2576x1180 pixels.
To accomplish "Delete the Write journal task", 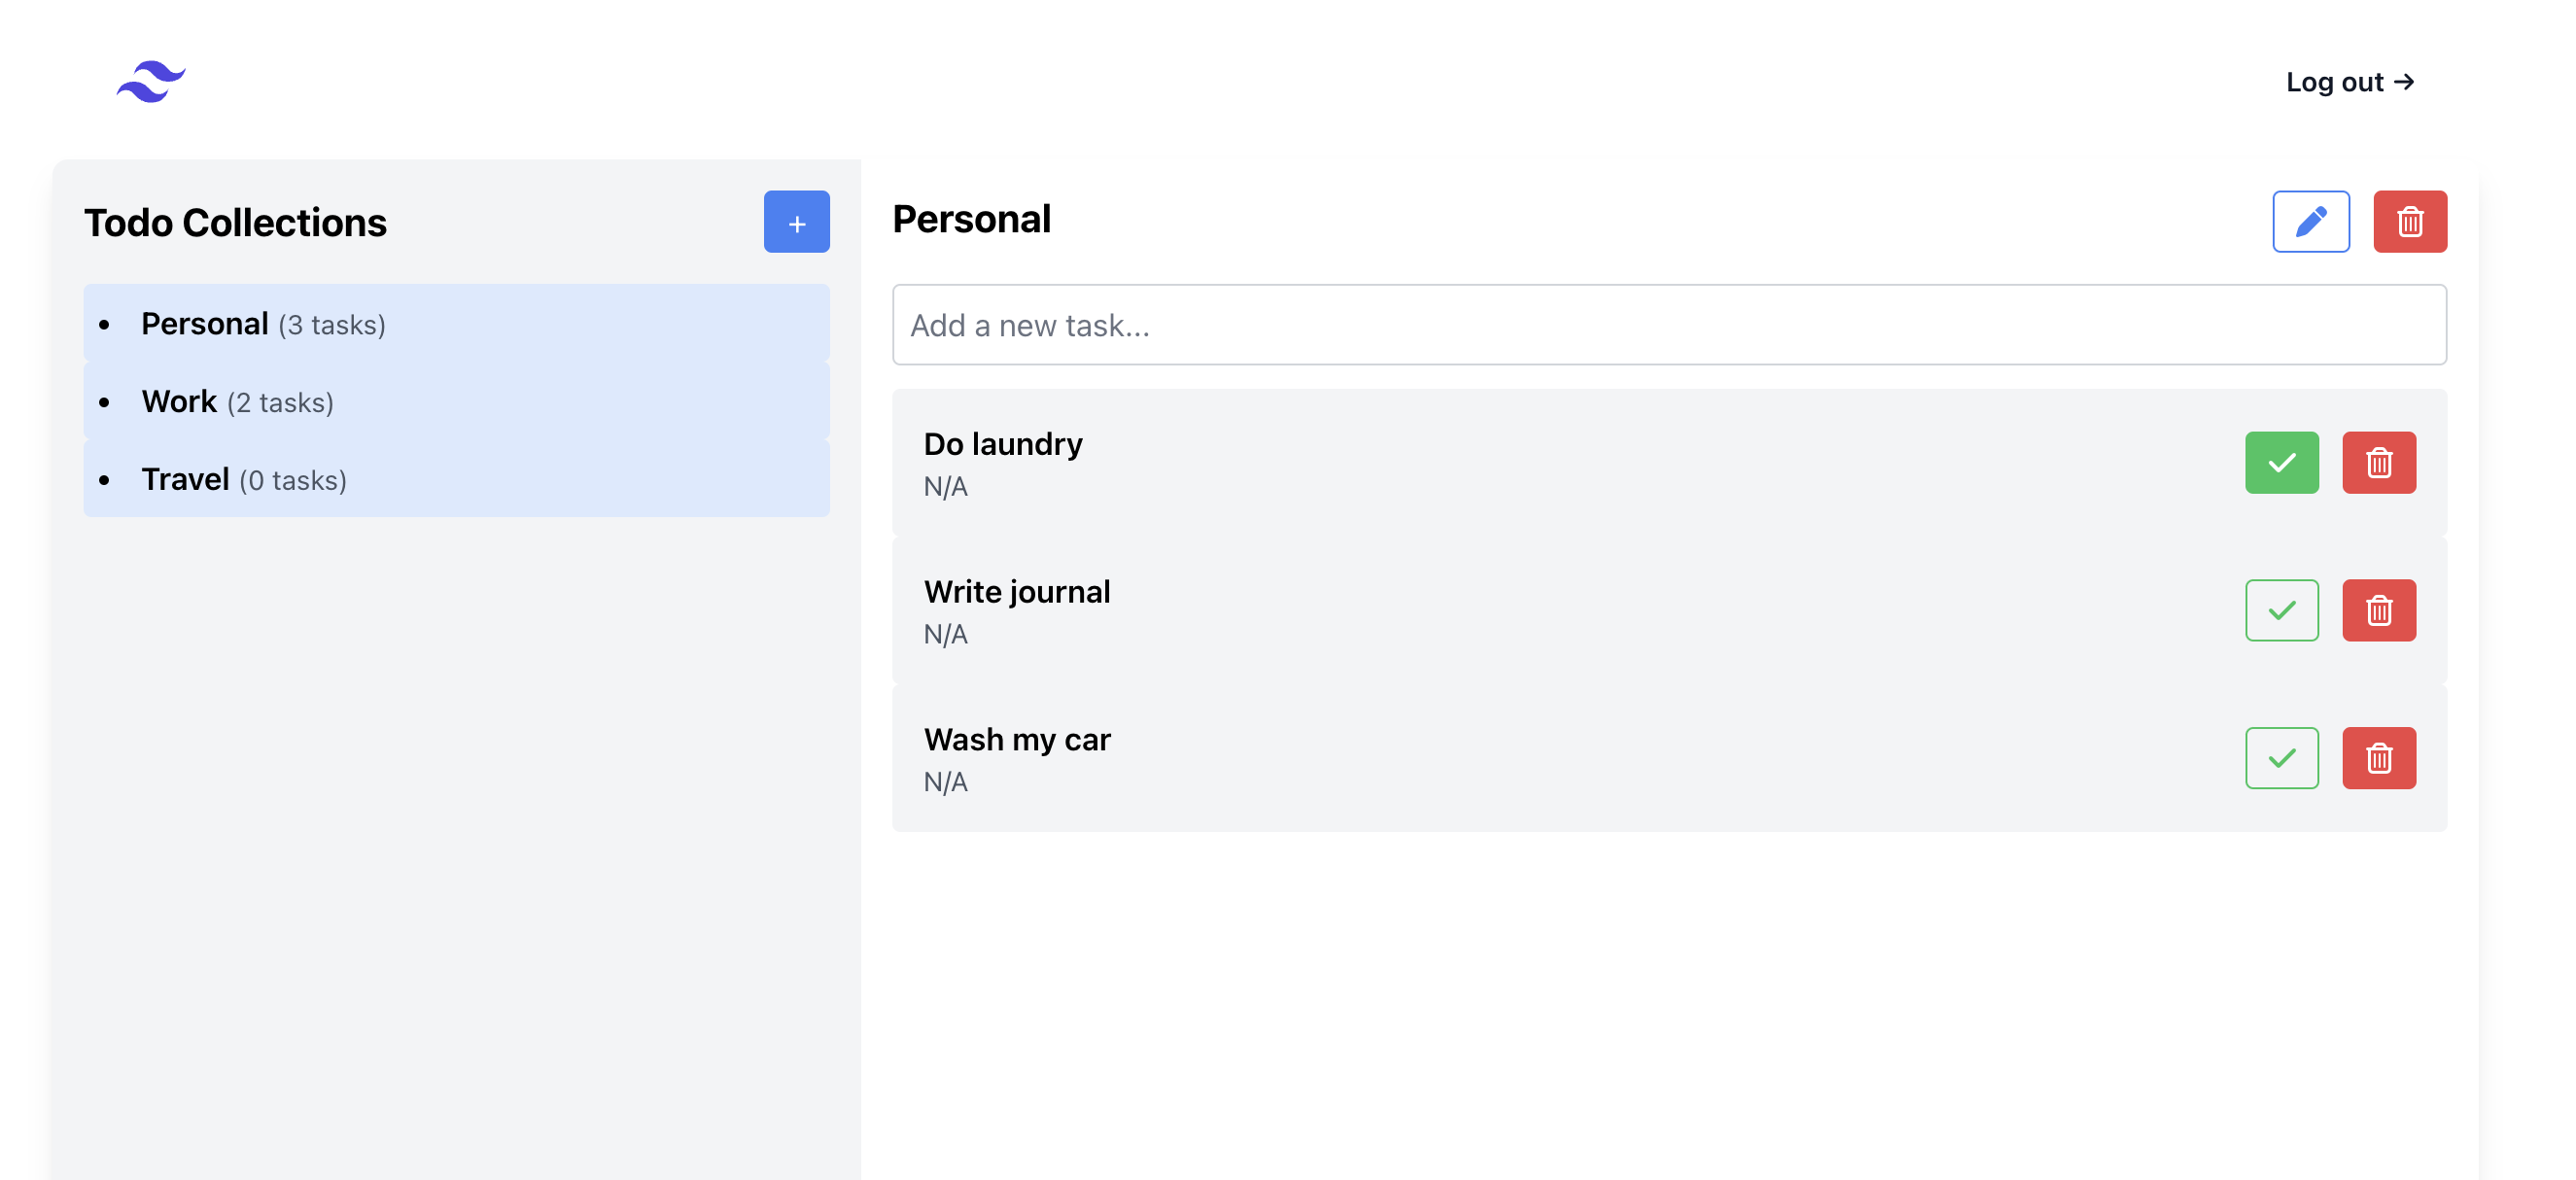I will pyautogui.click(x=2378, y=610).
